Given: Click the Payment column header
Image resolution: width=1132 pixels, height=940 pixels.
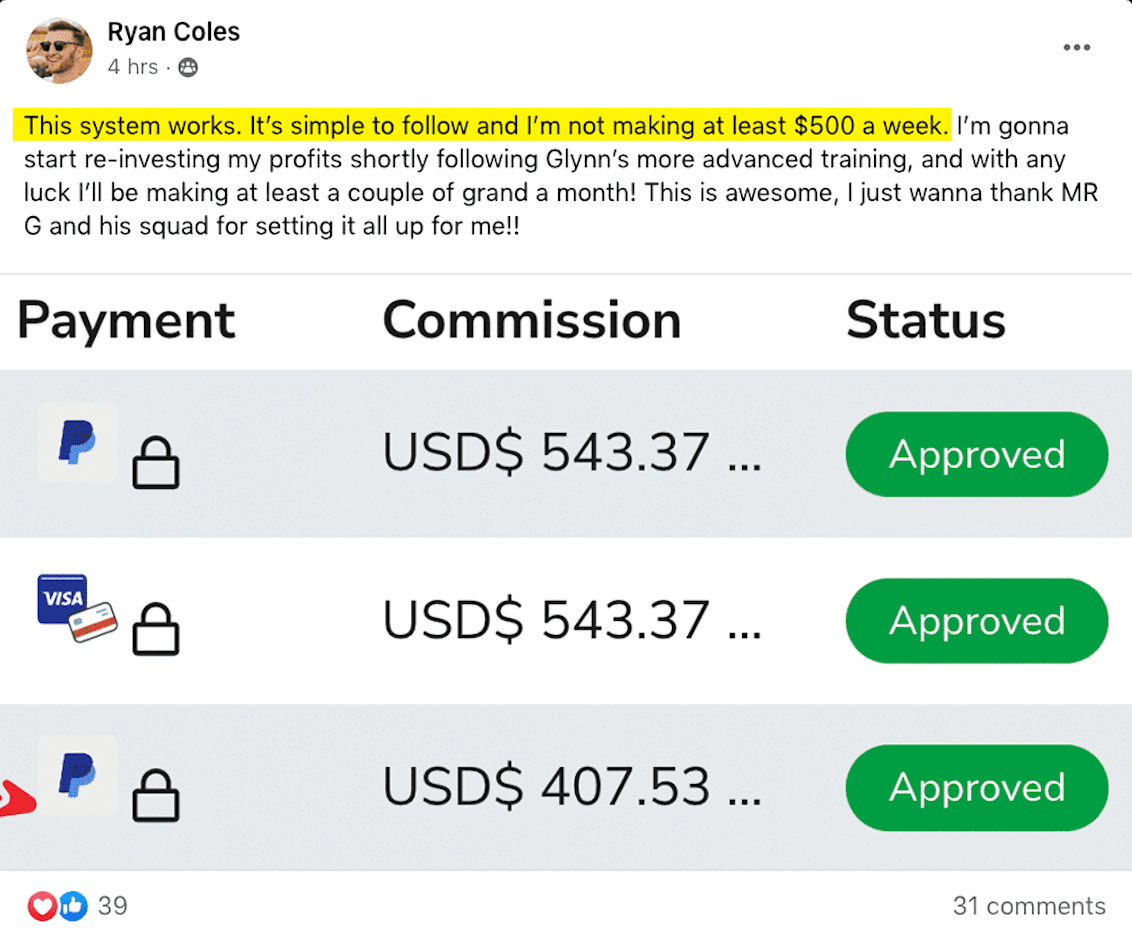Looking at the screenshot, I should [x=126, y=321].
